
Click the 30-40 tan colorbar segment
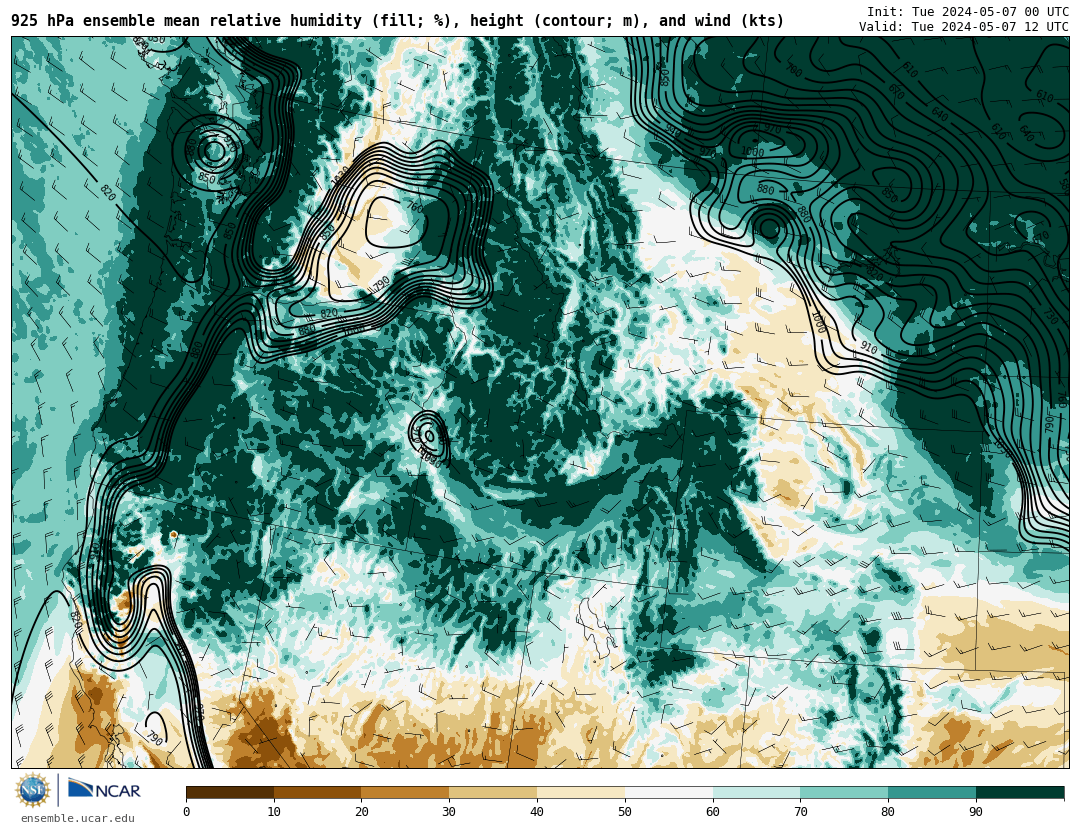click(493, 792)
